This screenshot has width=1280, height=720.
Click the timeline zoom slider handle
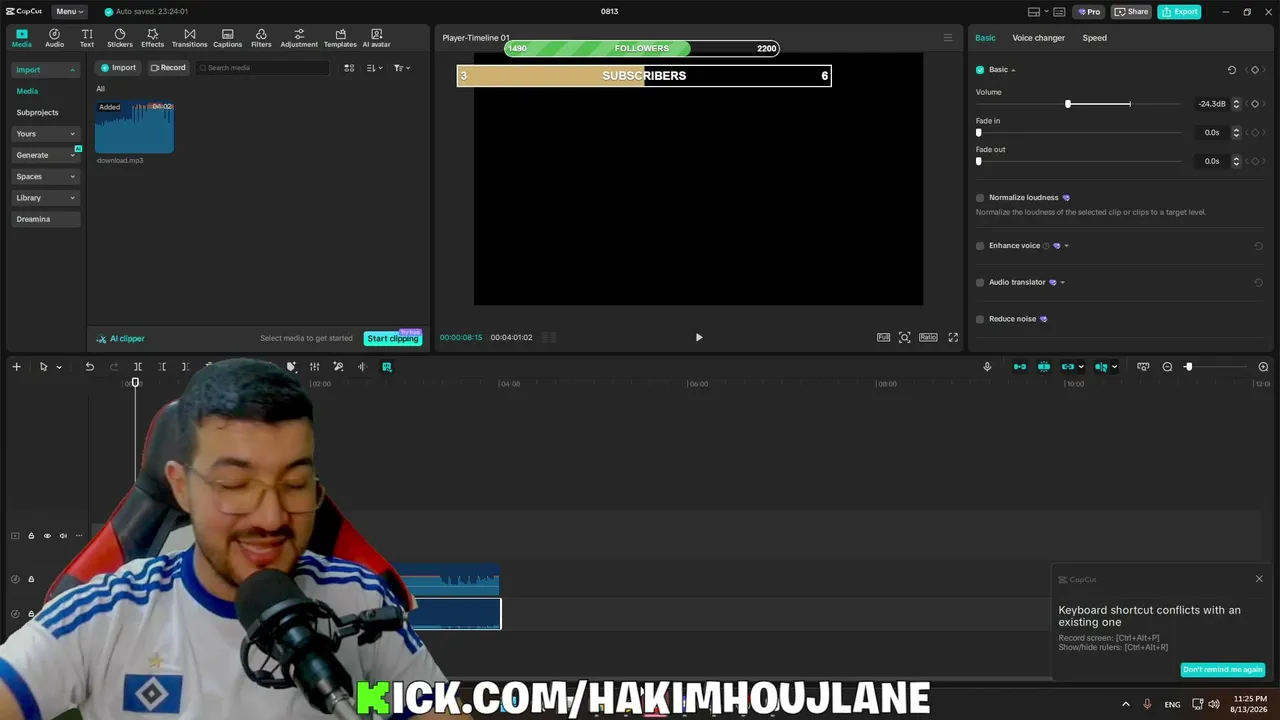click(1188, 367)
